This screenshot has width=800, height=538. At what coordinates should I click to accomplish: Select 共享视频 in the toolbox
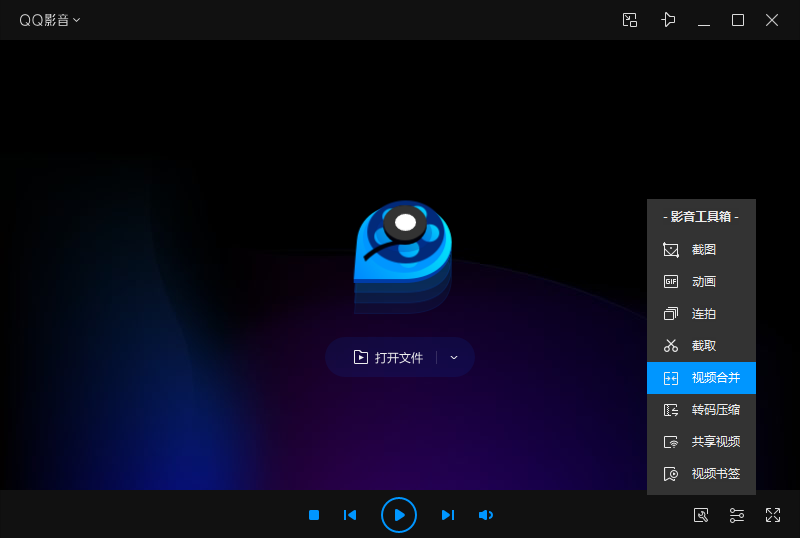click(701, 442)
